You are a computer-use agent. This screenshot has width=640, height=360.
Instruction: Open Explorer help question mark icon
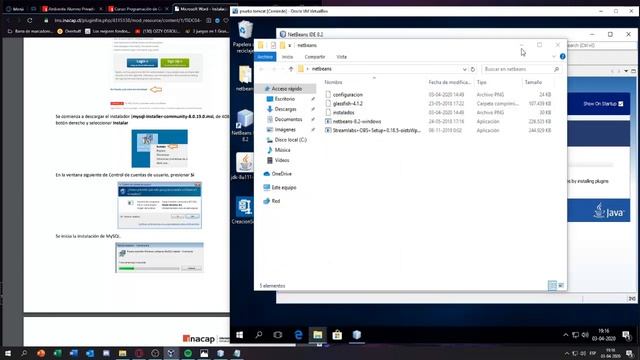click(562, 56)
